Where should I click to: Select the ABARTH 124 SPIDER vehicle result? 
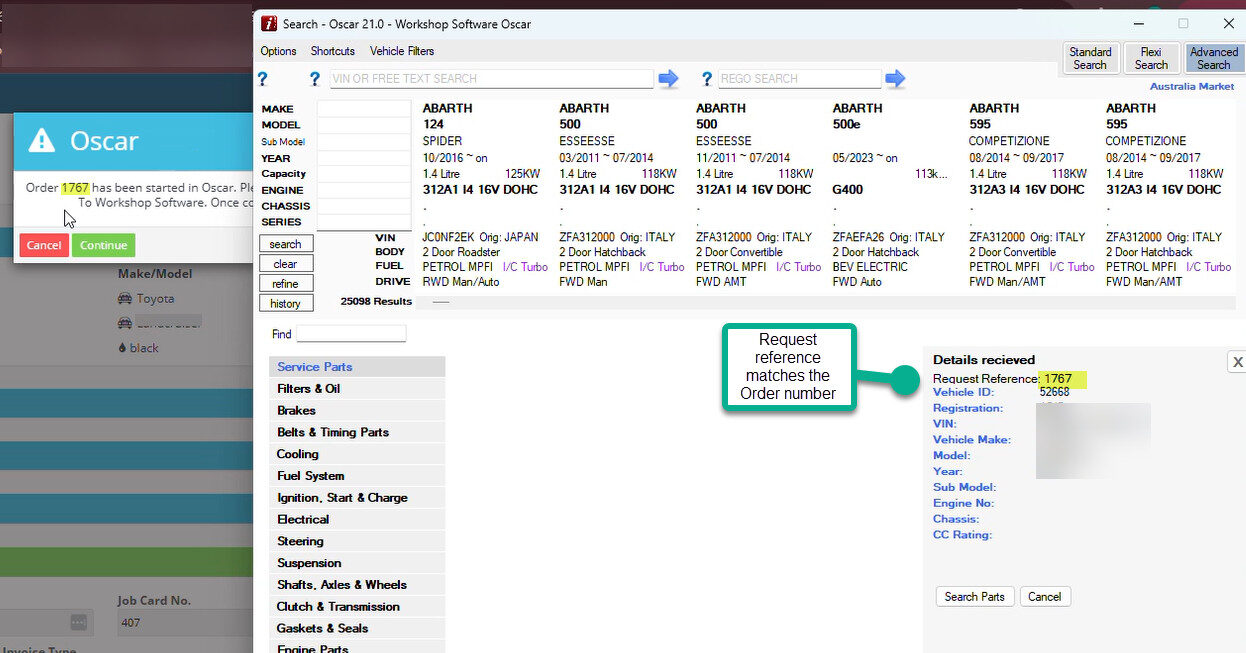(x=482, y=195)
